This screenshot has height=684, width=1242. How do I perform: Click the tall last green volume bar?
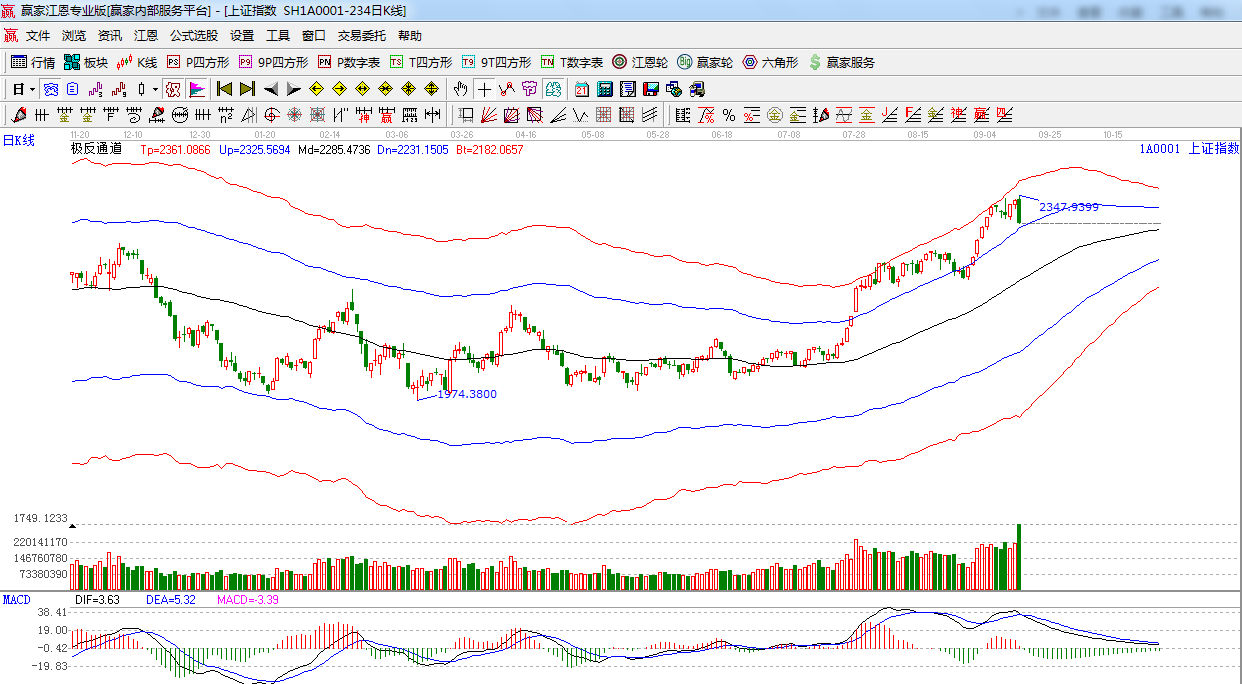(x=1019, y=556)
